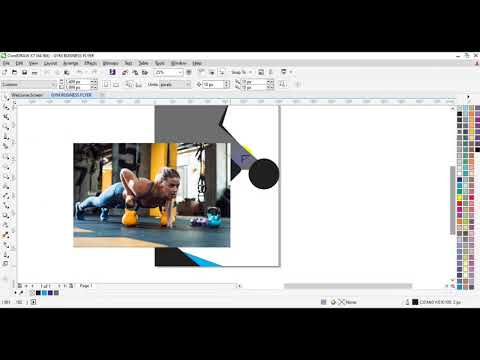Select the Color Eyedropper tool

pos(6,235)
